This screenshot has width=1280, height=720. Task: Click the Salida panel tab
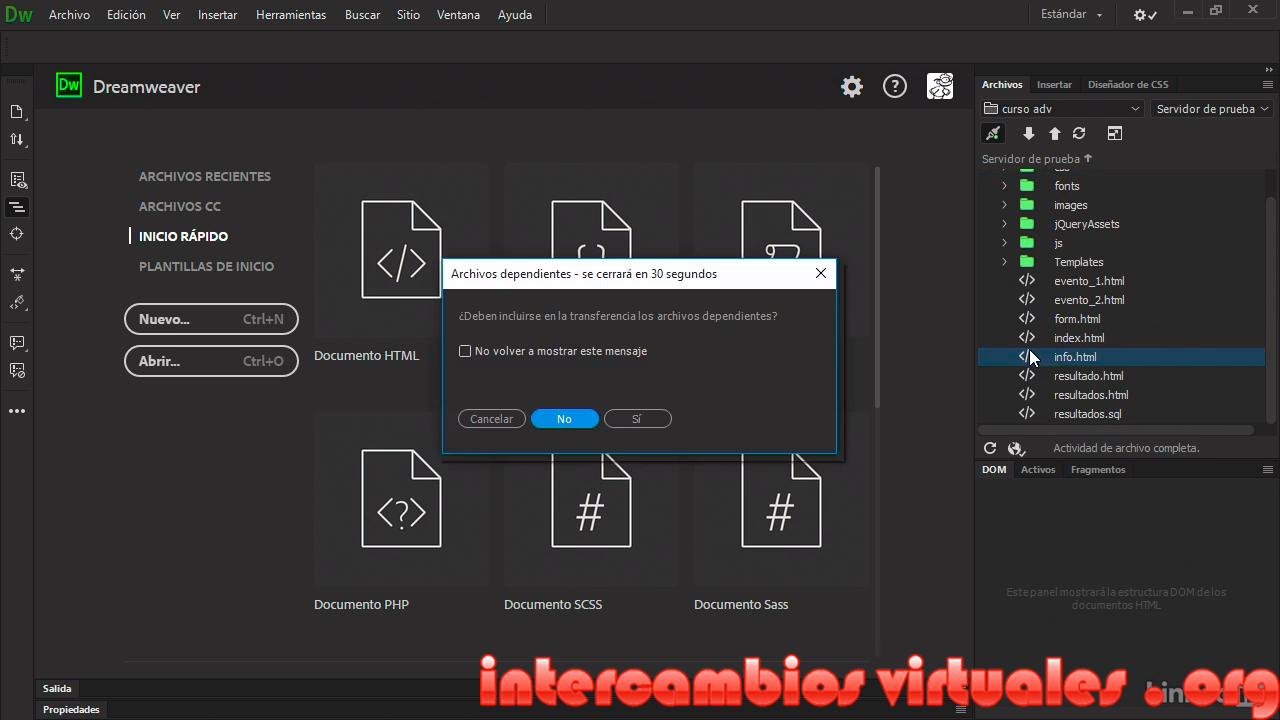click(57, 689)
